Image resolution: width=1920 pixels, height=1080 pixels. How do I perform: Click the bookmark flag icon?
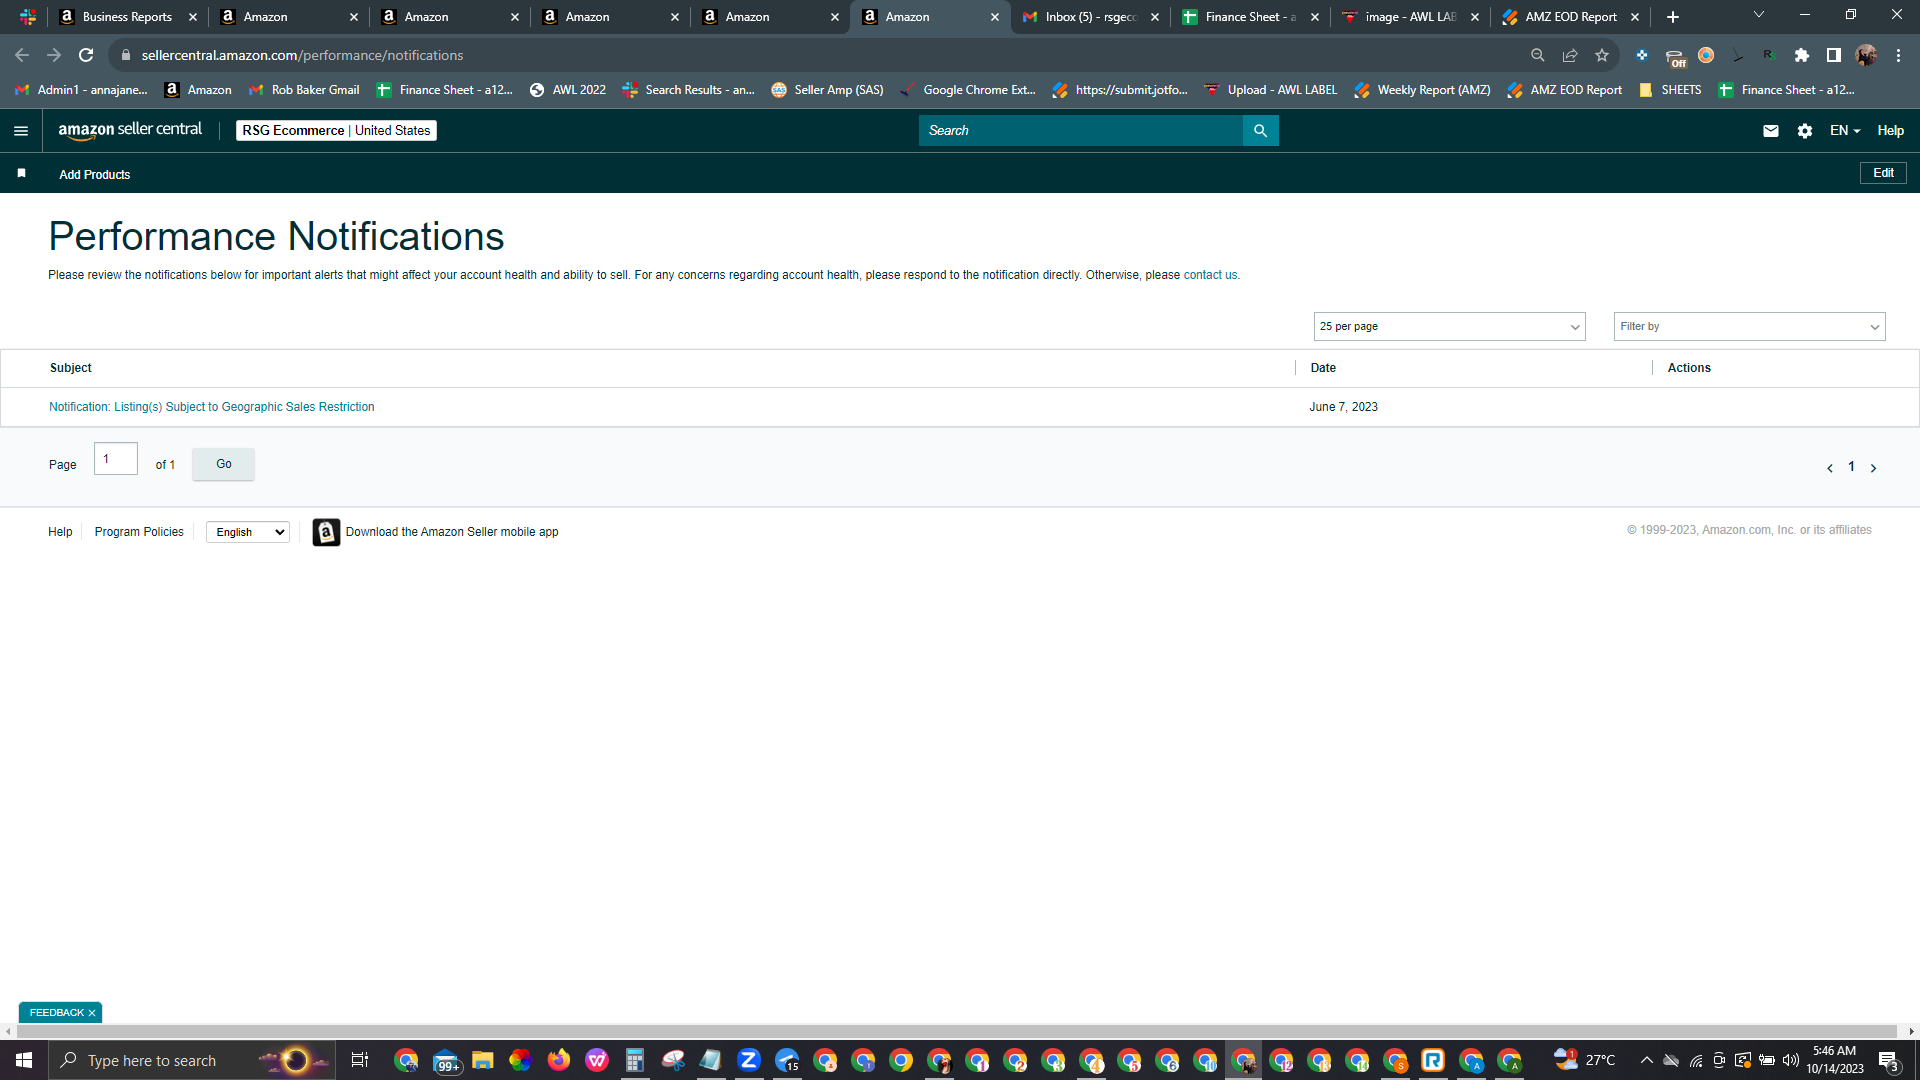pos(21,174)
